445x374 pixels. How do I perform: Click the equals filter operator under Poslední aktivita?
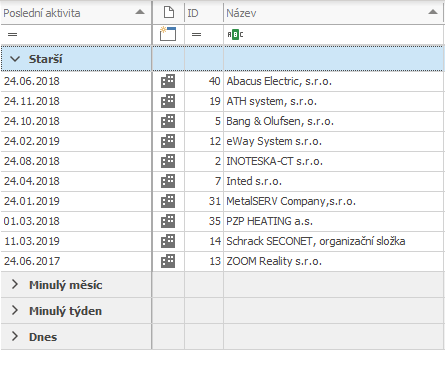coord(13,34)
